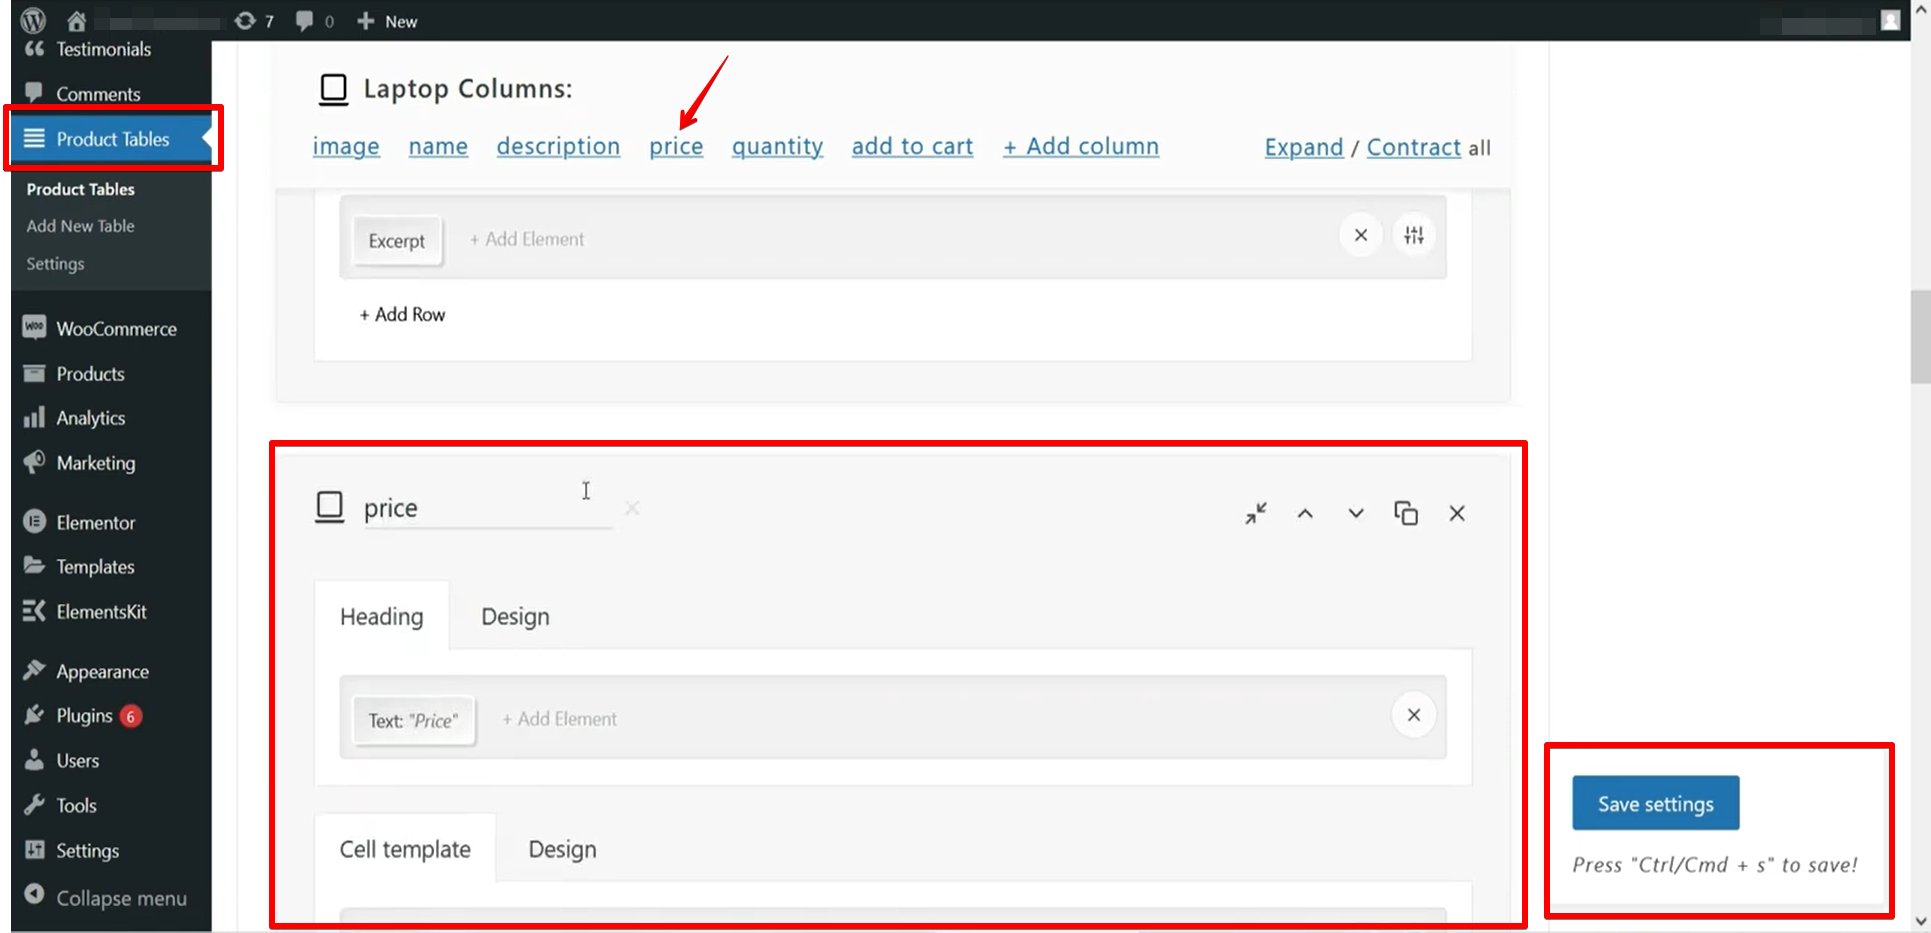Open the Analytics section
1931x933 pixels.
(90, 417)
